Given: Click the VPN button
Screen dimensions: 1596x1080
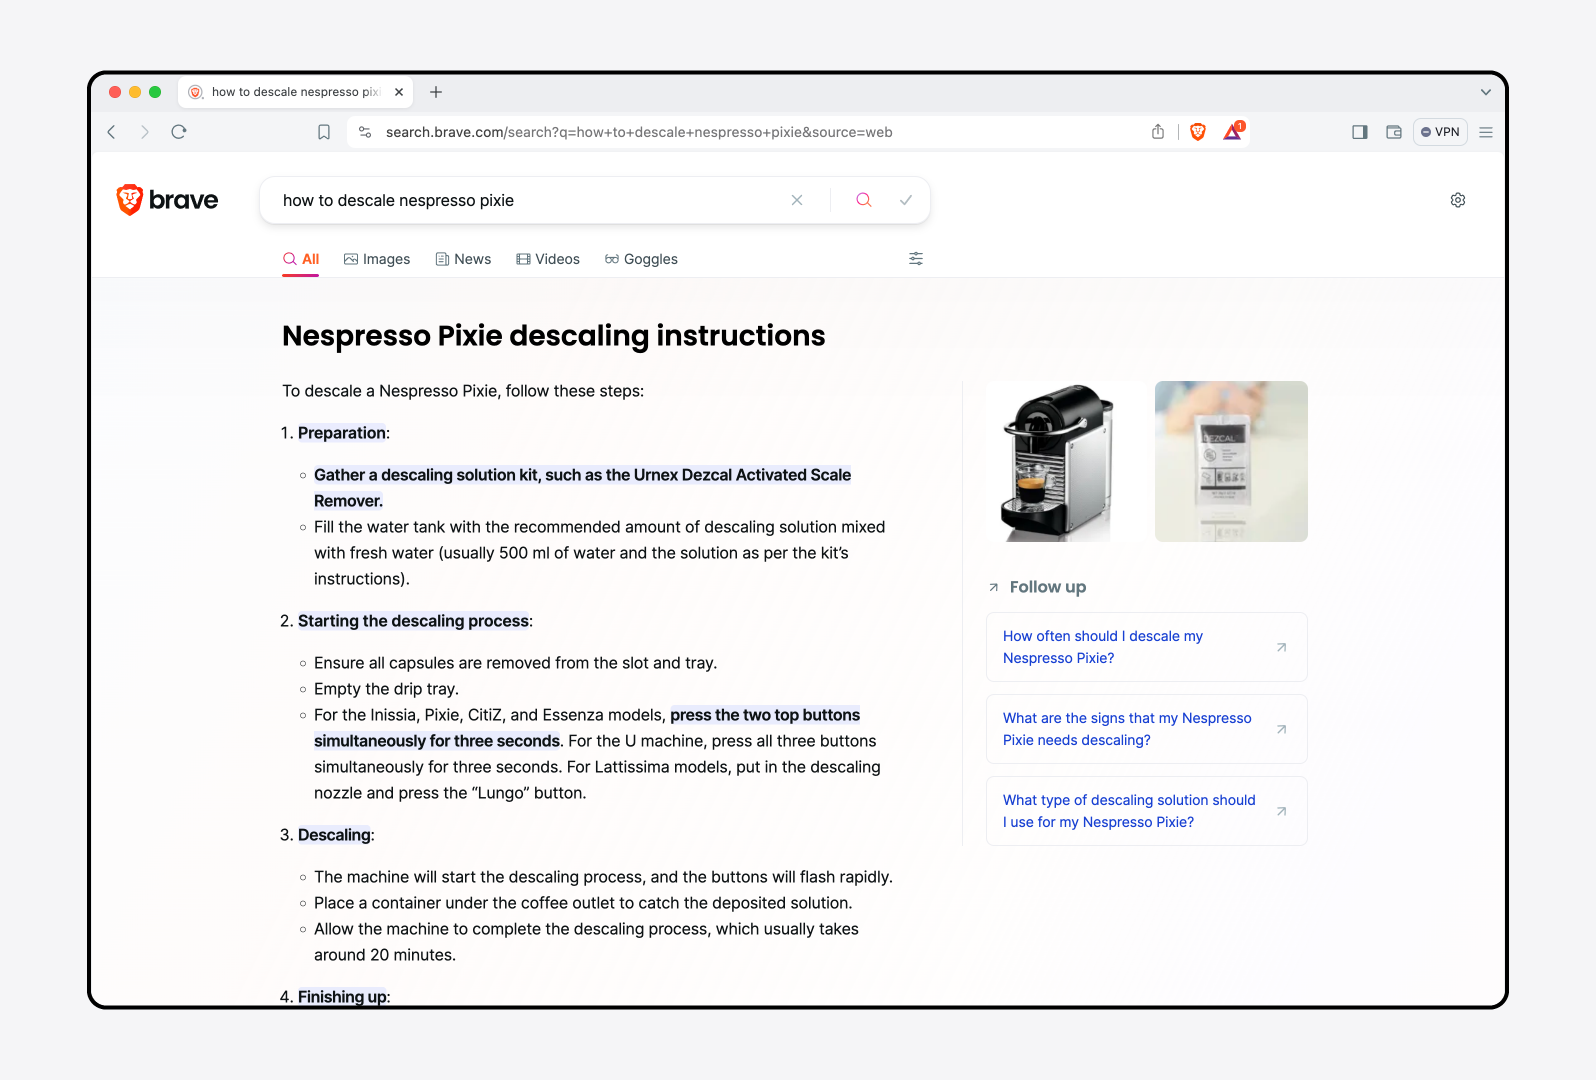Looking at the screenshot, I should click(x=1440, y=132).
